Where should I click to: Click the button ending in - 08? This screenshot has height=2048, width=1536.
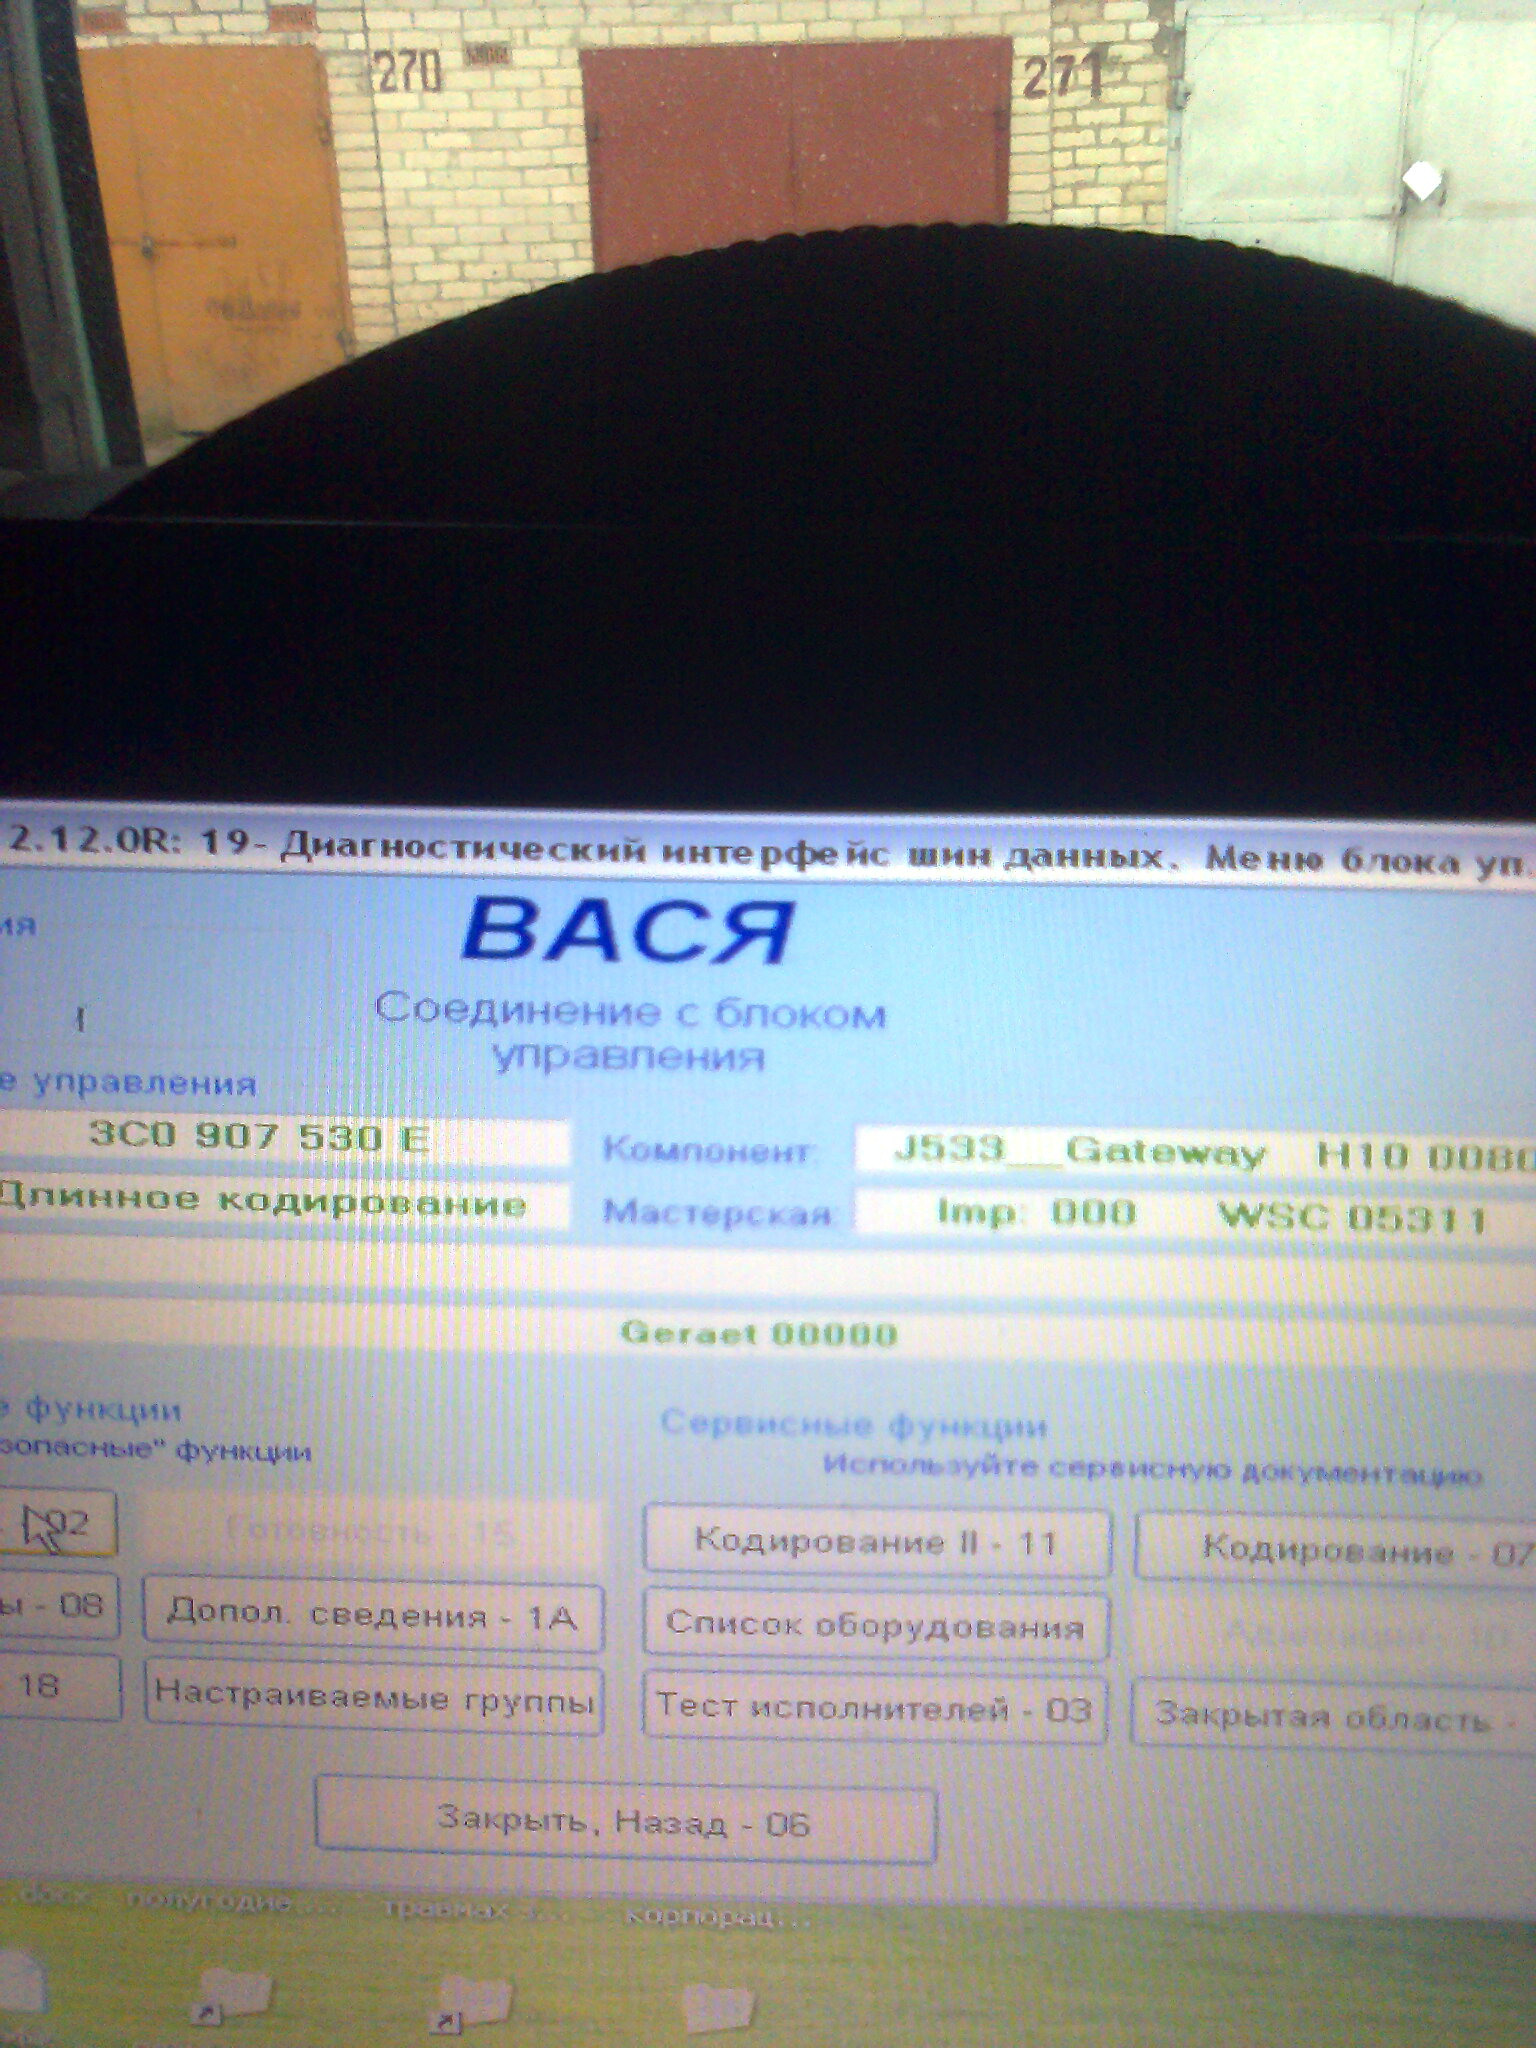(x=58, y=1605)
